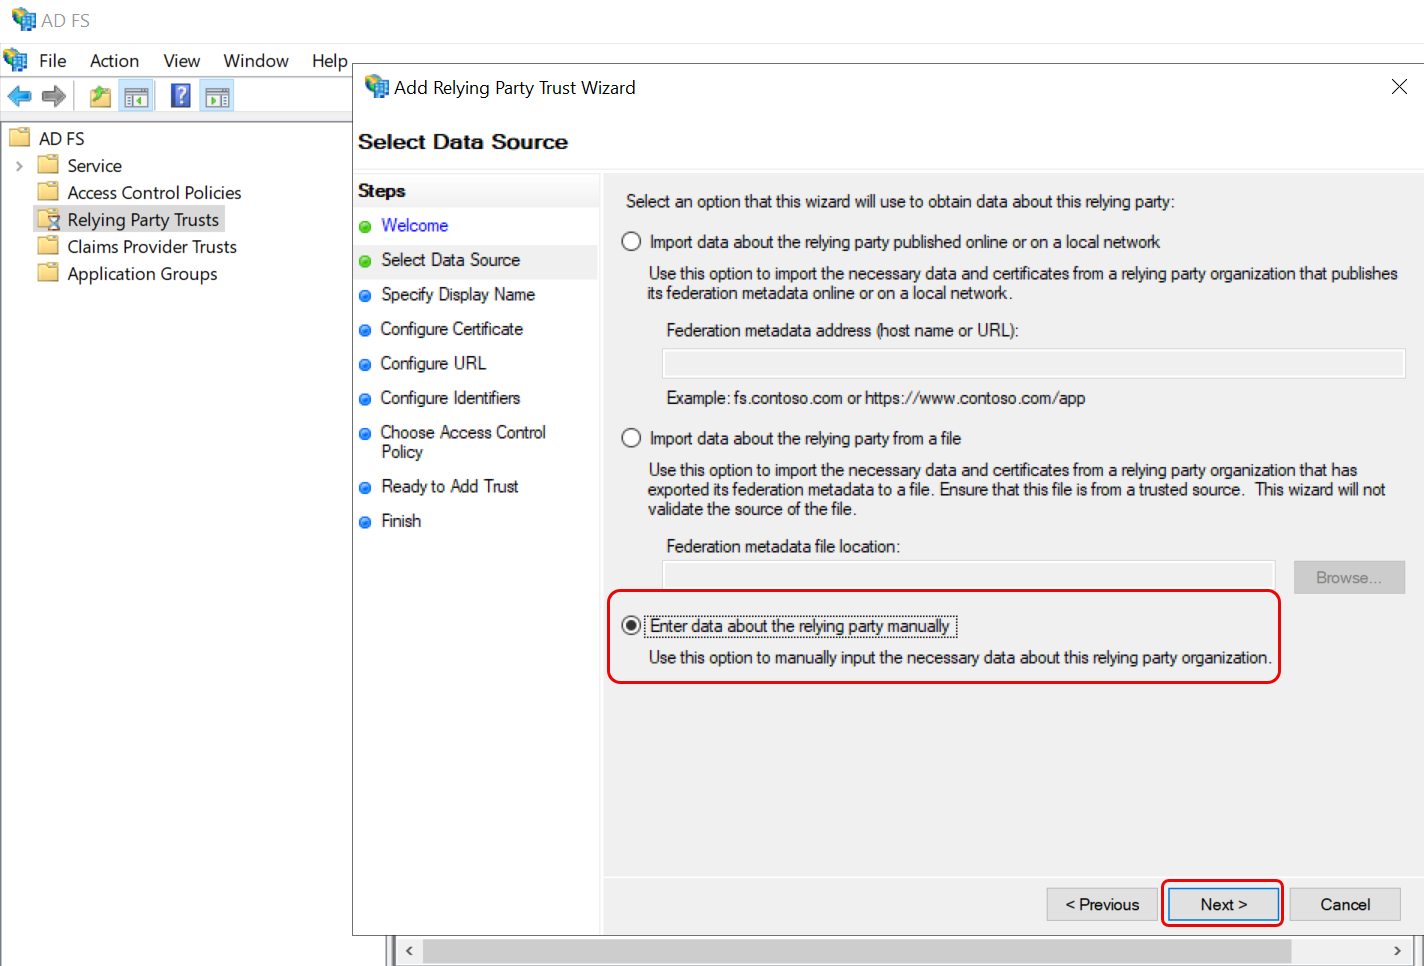
Task: Select the AD FS root tree item label
Action: (x=61, y=139)
